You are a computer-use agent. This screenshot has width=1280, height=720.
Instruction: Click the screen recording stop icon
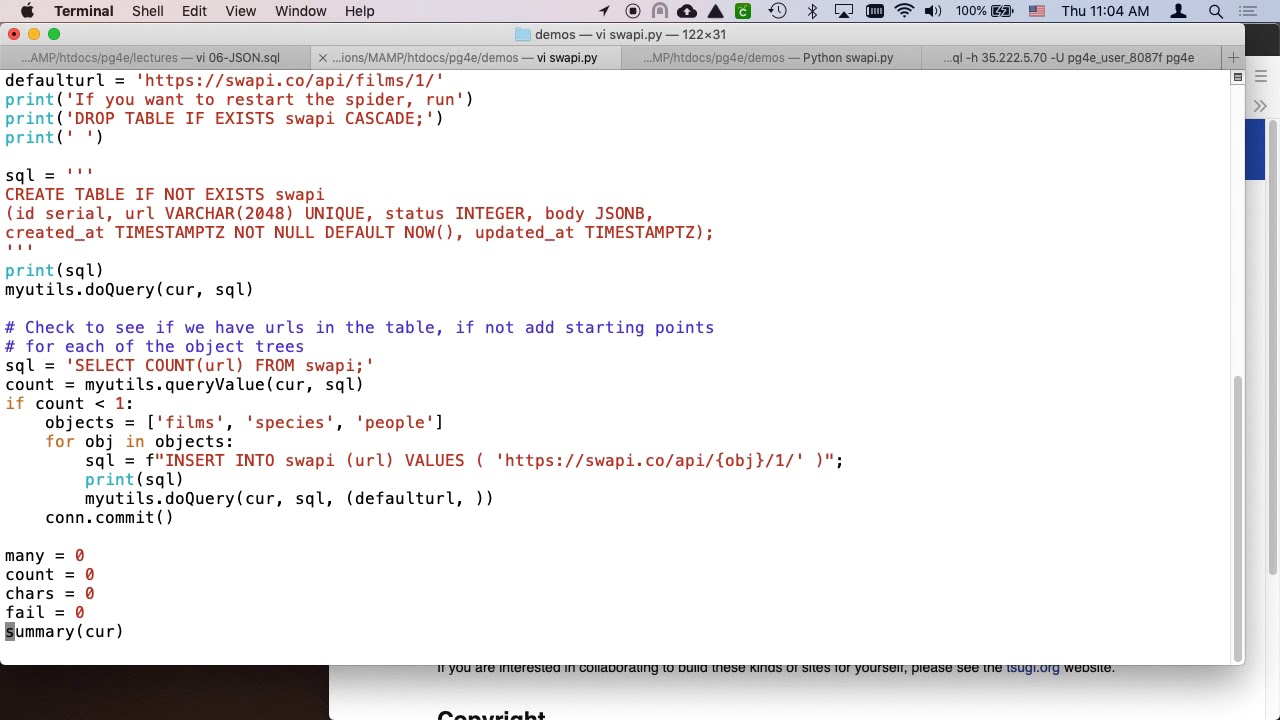pyautogui.click(x=632, y=11)
